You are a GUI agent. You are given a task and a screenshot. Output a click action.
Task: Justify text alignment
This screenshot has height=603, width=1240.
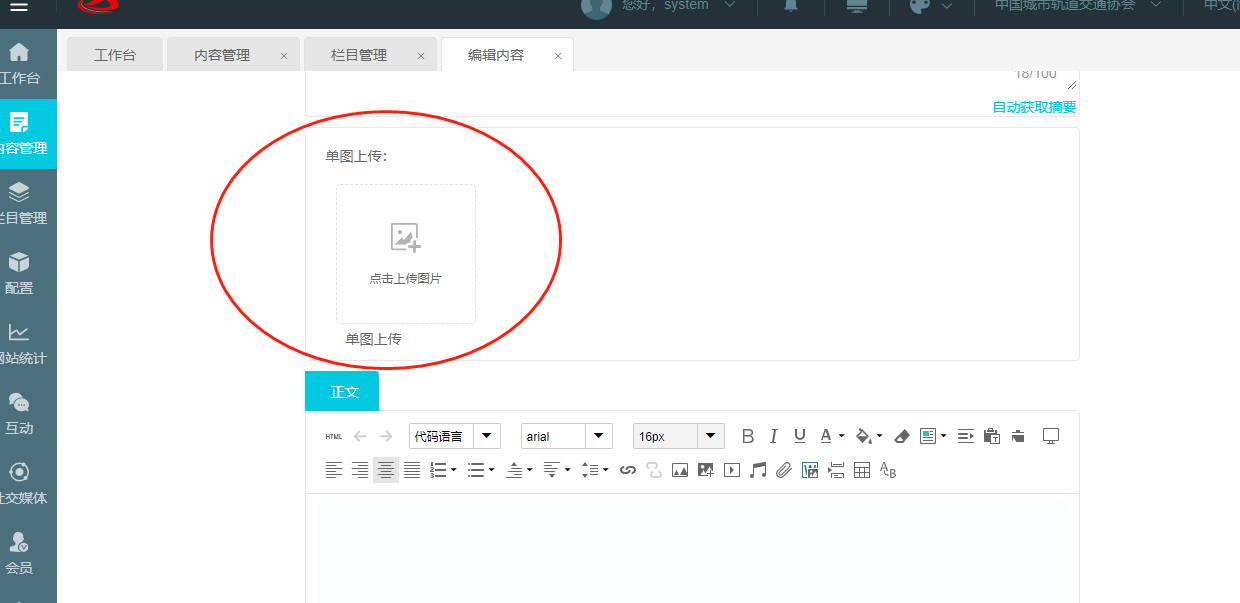[412, 470]
